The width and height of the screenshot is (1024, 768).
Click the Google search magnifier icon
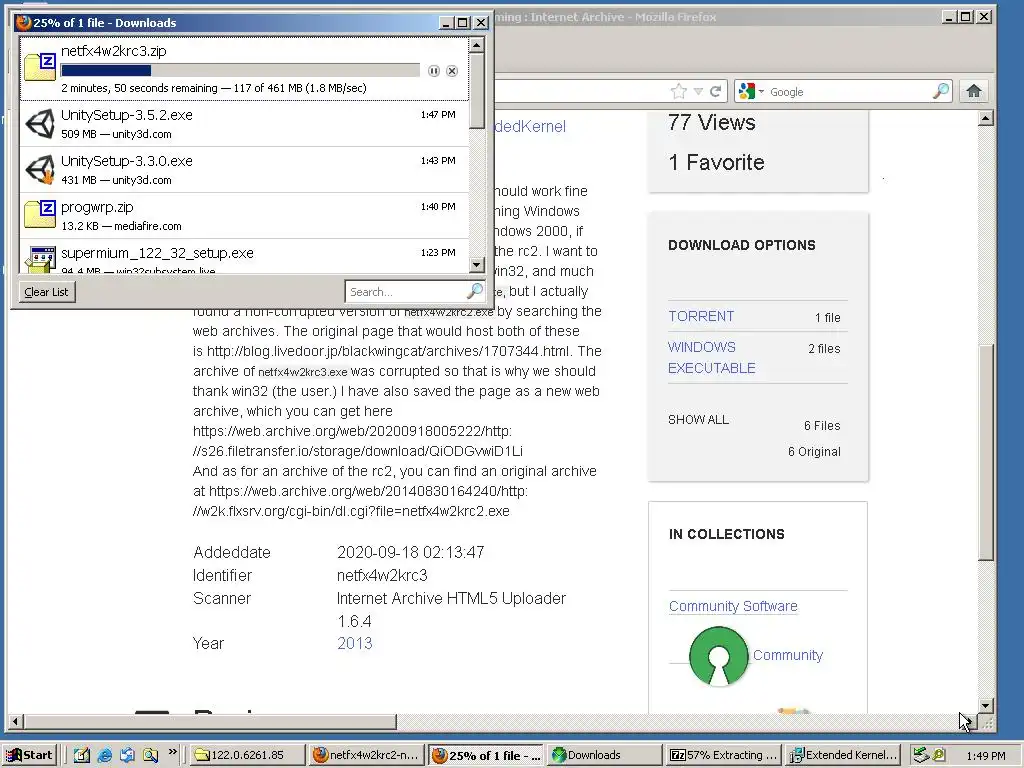coord(940,91)
